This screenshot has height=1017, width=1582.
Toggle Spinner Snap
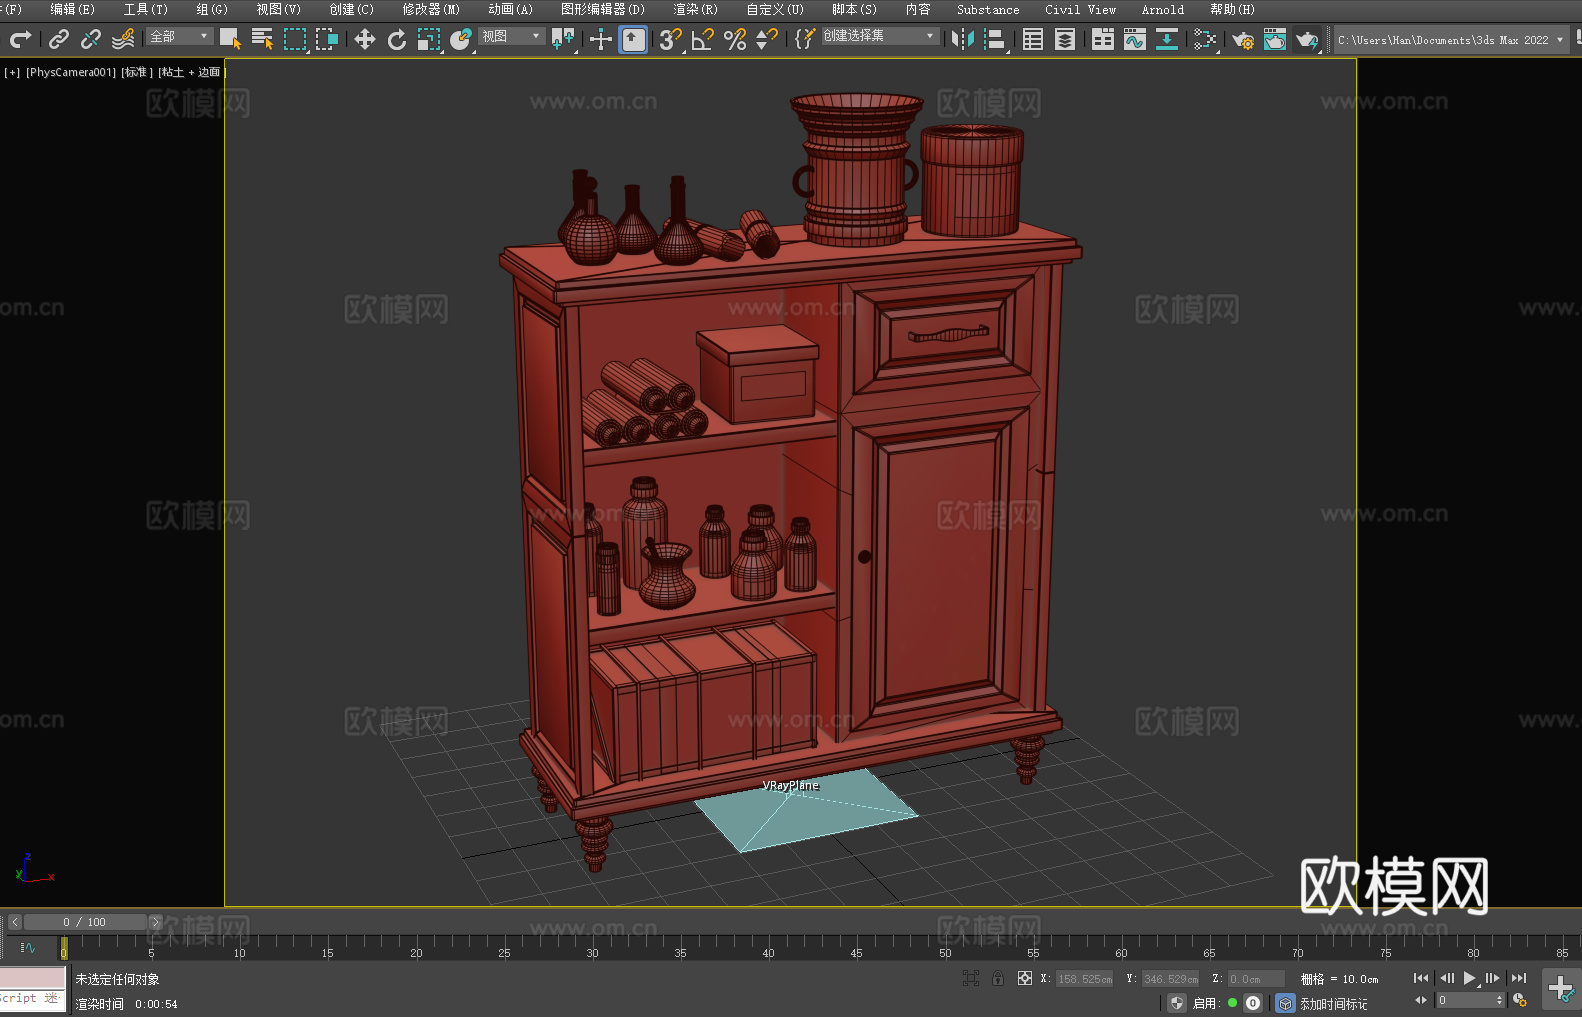[767, 39]
